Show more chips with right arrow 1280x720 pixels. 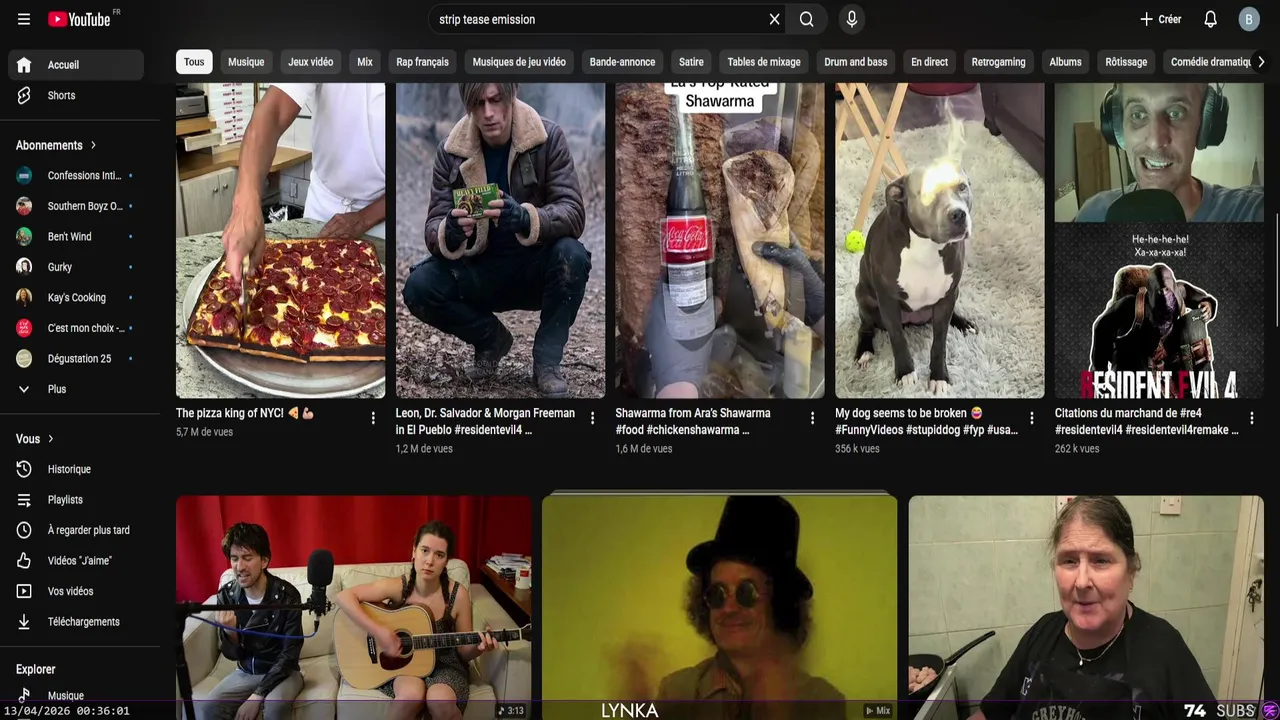[x=1260, y=62]
